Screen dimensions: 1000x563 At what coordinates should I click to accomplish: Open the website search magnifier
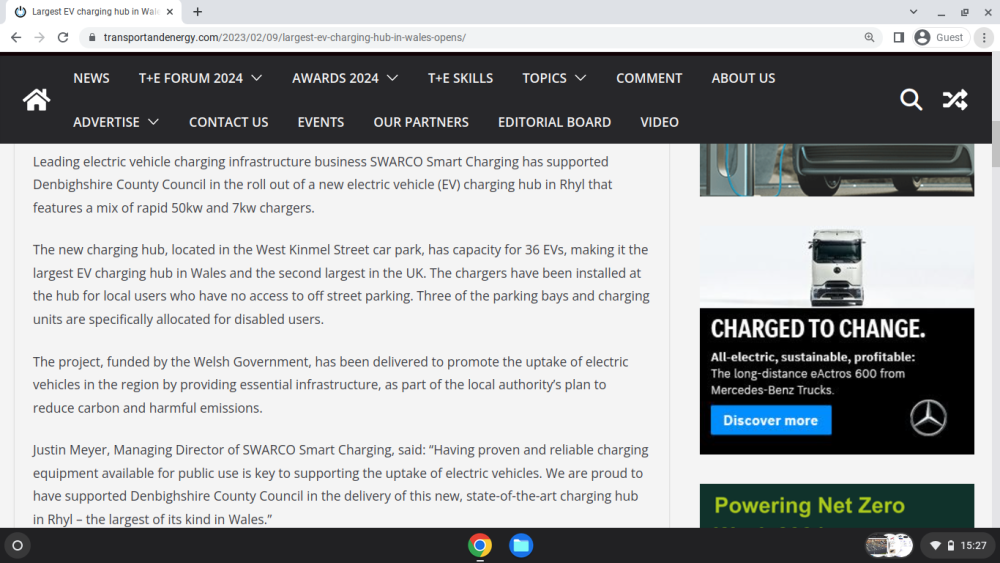point(911,99)
